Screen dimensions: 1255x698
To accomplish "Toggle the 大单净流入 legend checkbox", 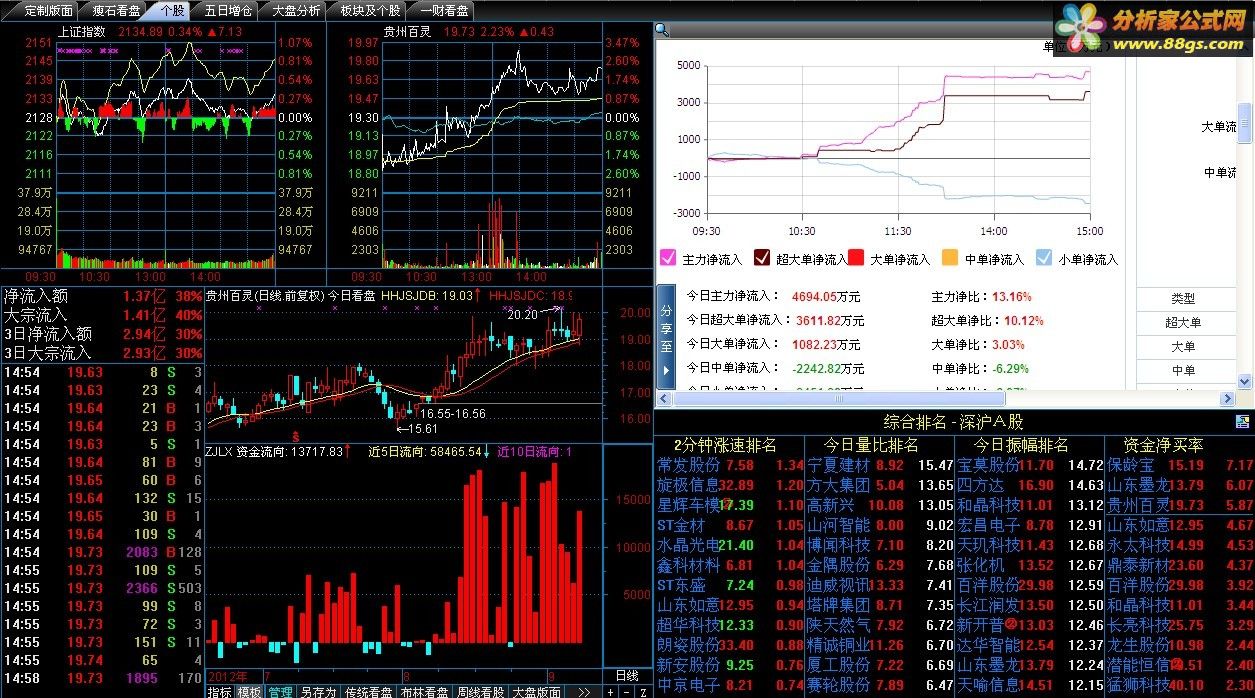I will [x=856, y=258].
